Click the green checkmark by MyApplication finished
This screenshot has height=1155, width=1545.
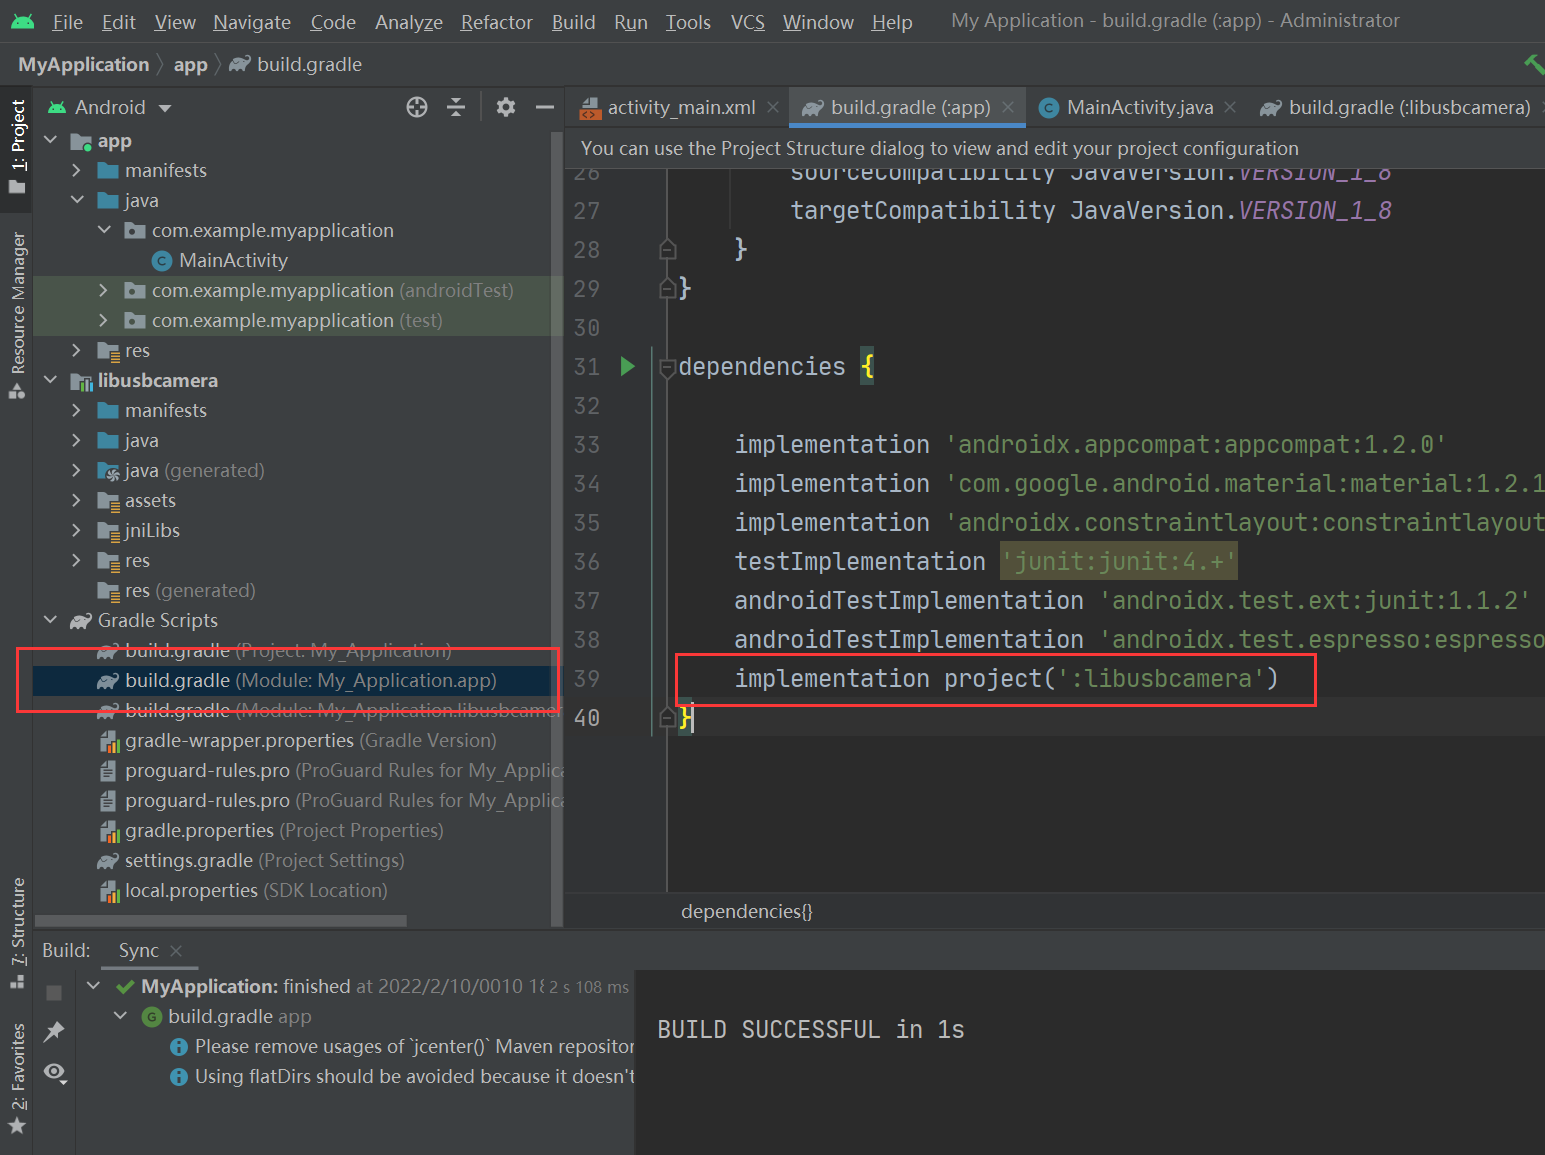point(125,987)
